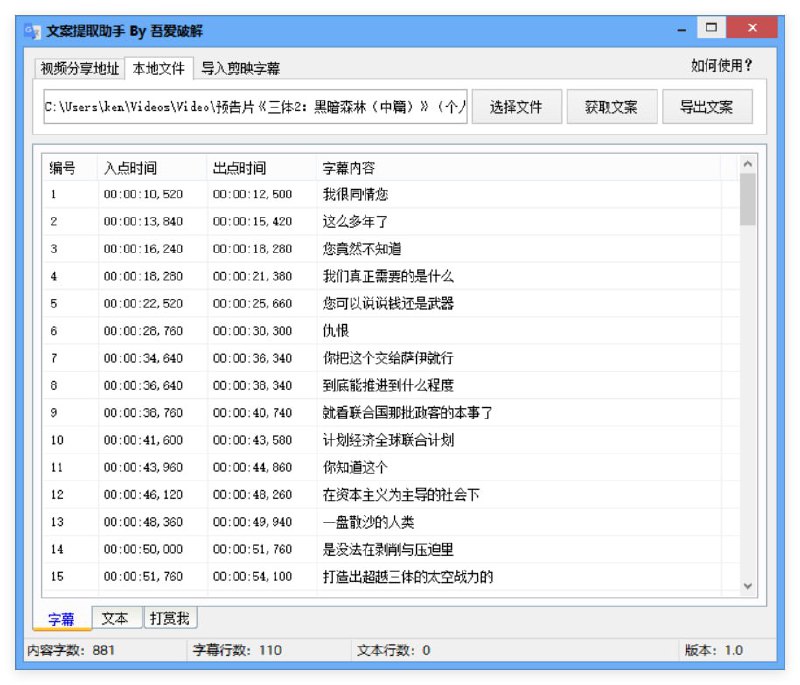Image resolution: width=800 pixels, height=685 pixels.
Task: Switch to 视频分享地址 tab
Action: pos(79,69)
